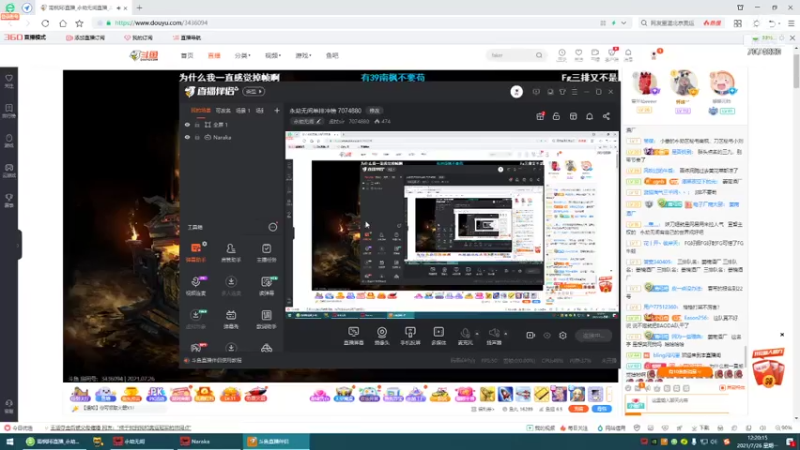The image size is (800, 450).
Task: Mute the microphone in companion bottom bar
Action: 465,336
